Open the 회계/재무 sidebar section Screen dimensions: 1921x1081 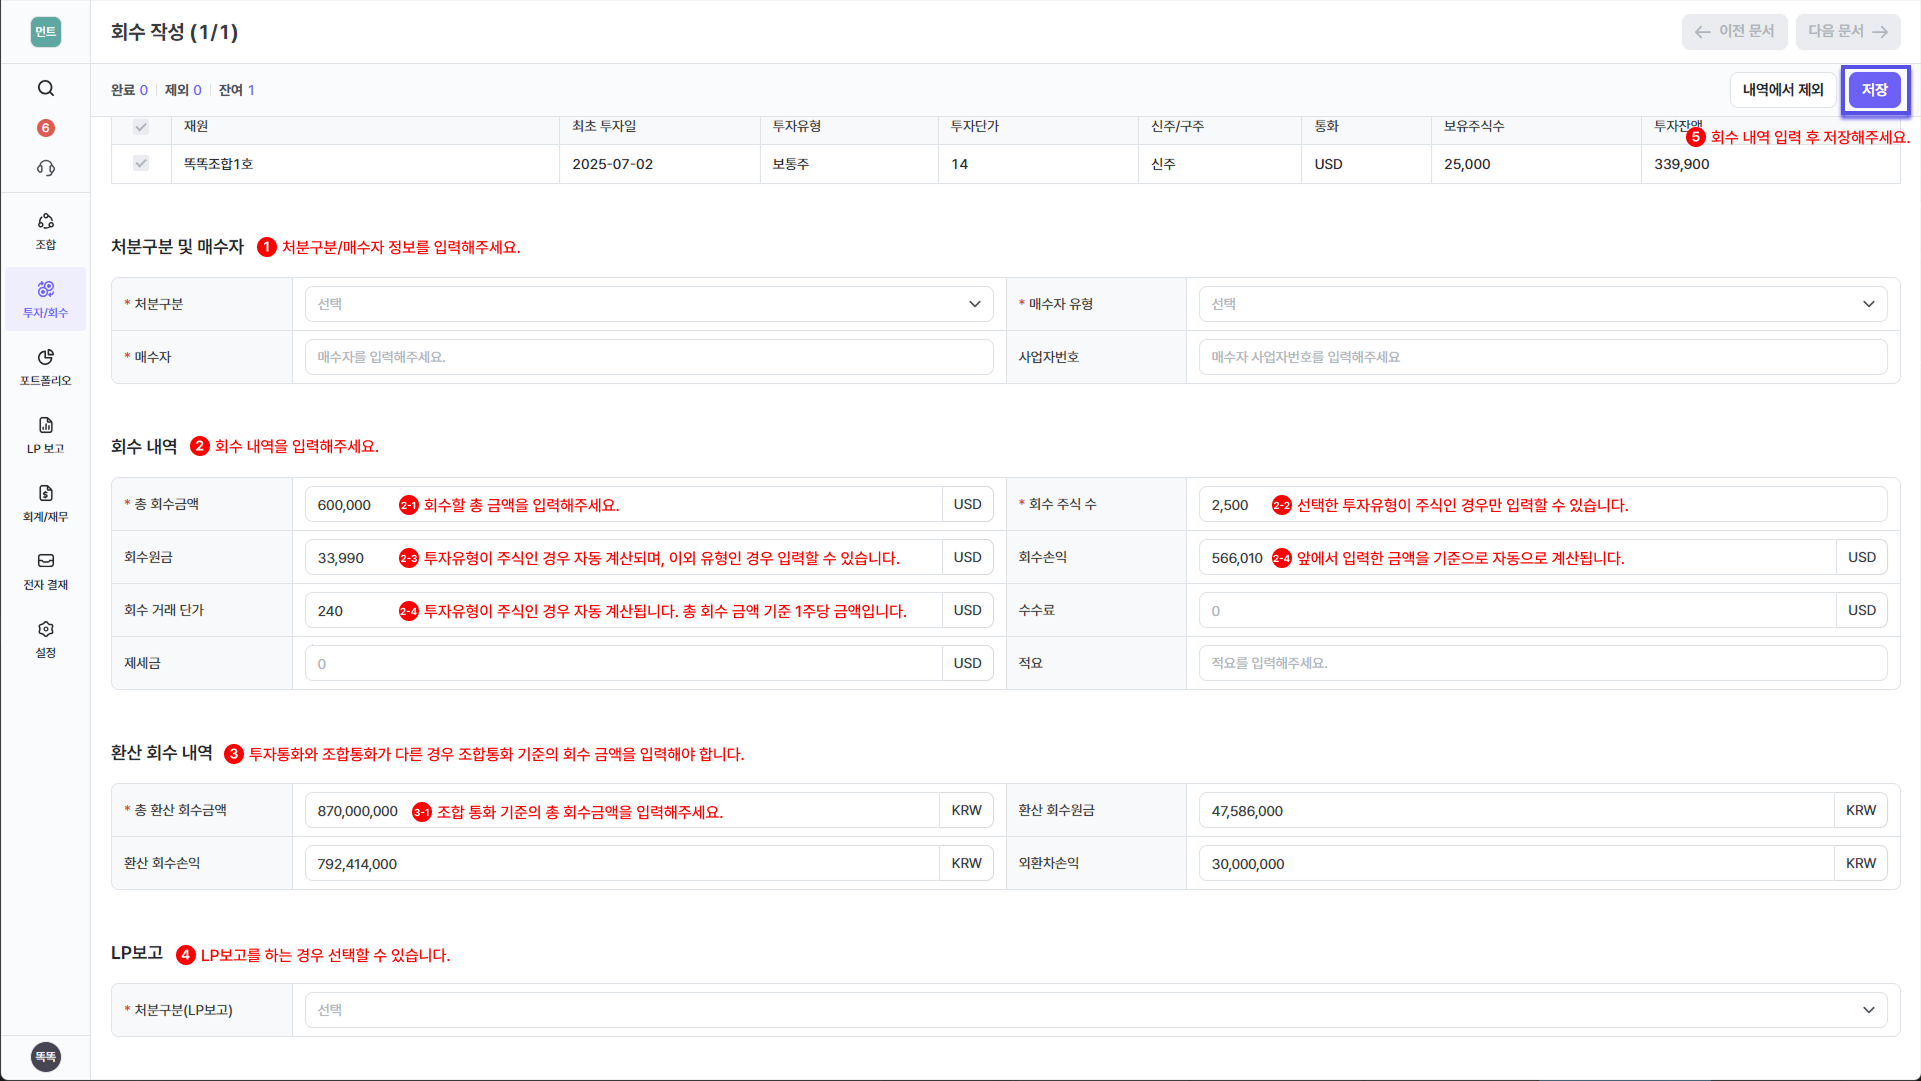[x=46, y=503]
